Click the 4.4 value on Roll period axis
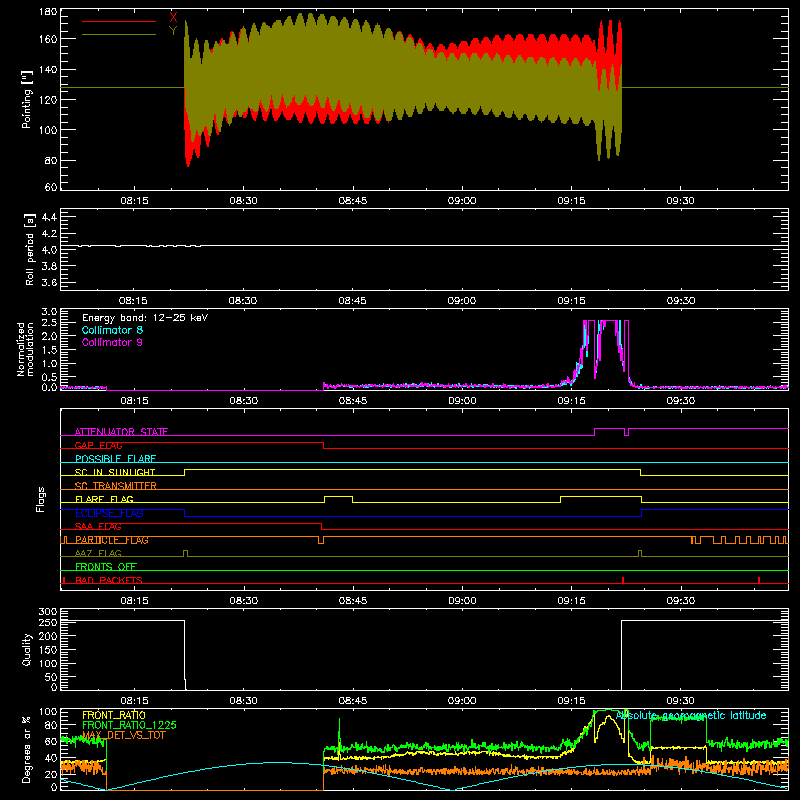Viewport: 800px width, 800px height. point(49,217)
